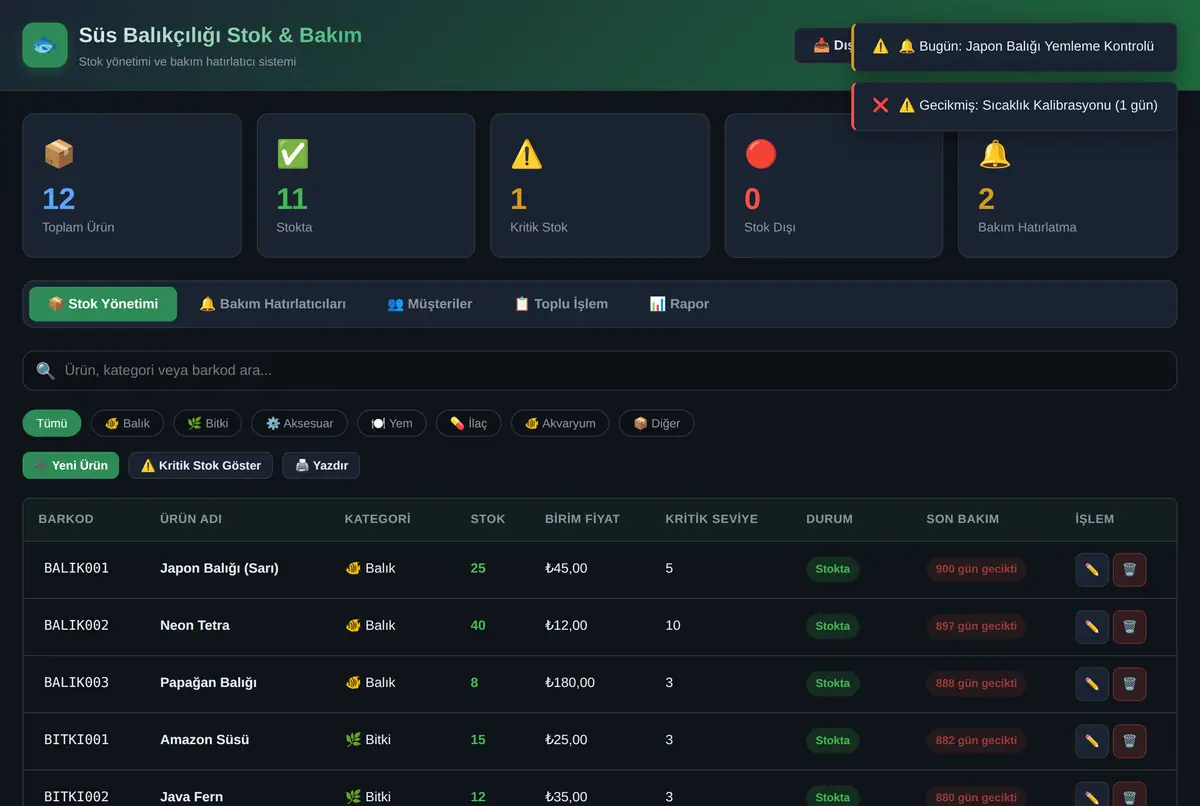
Task: Edit the Neon Tetra product
Action: pos(1092,627)
